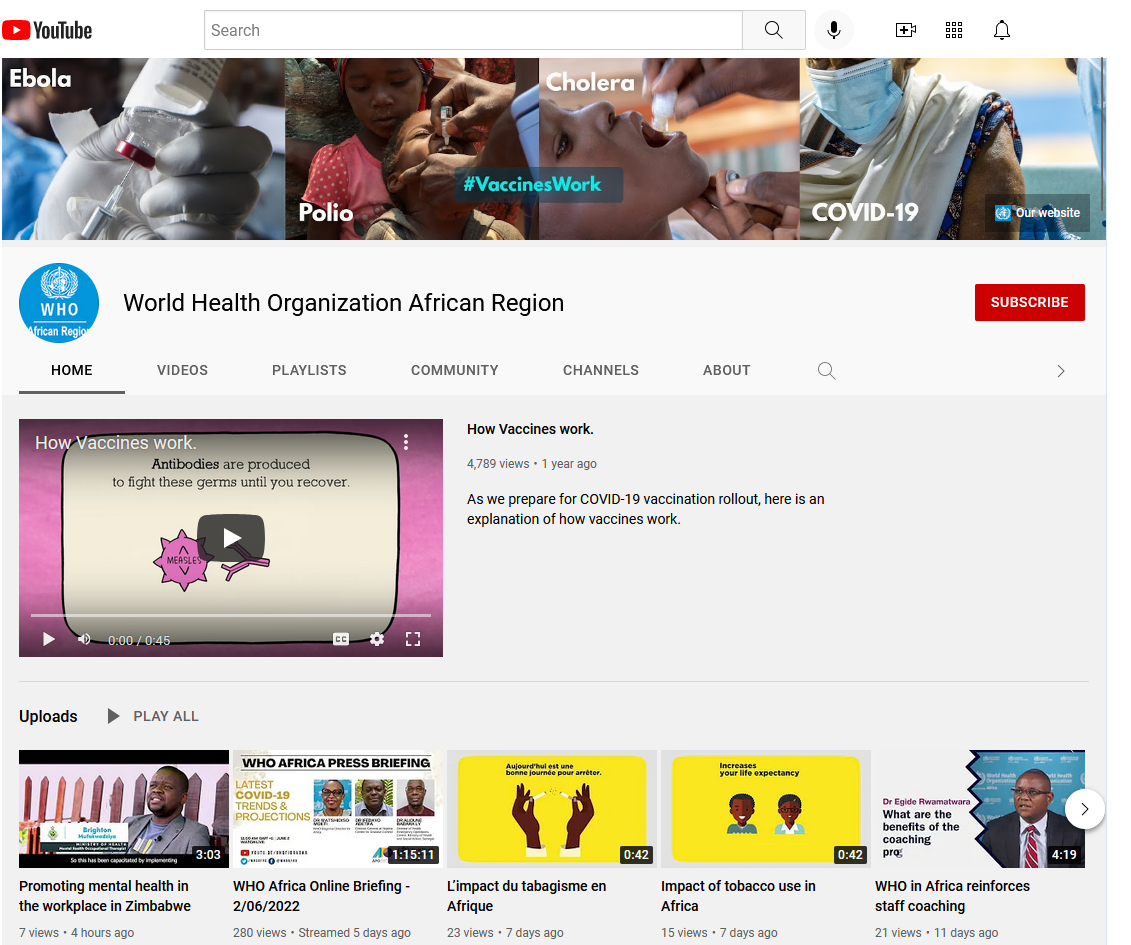This screenshot has height=945, width=1131.
Task: Open the create video icon
Action: click(x=905, y=30)
